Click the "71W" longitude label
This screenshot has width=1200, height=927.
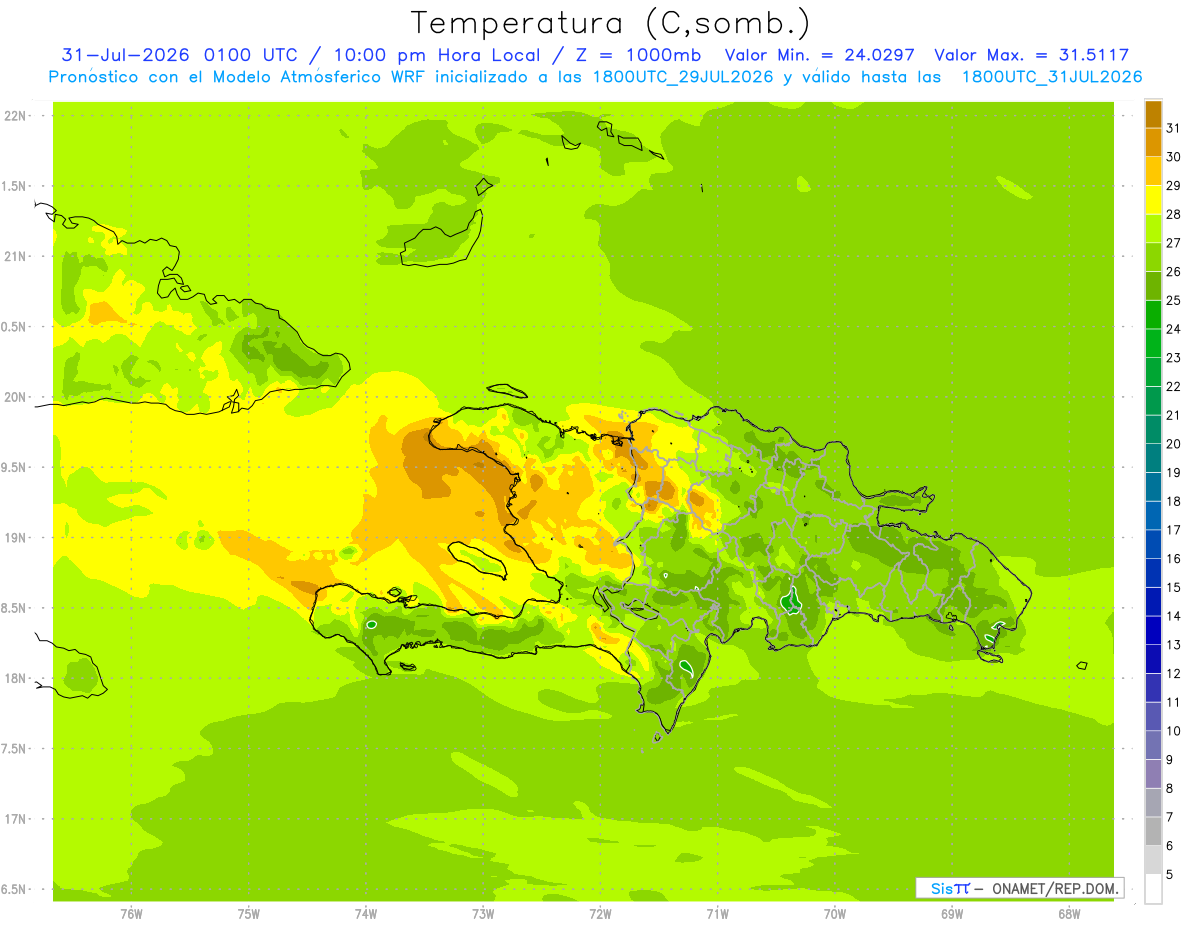tap(717, 914)
